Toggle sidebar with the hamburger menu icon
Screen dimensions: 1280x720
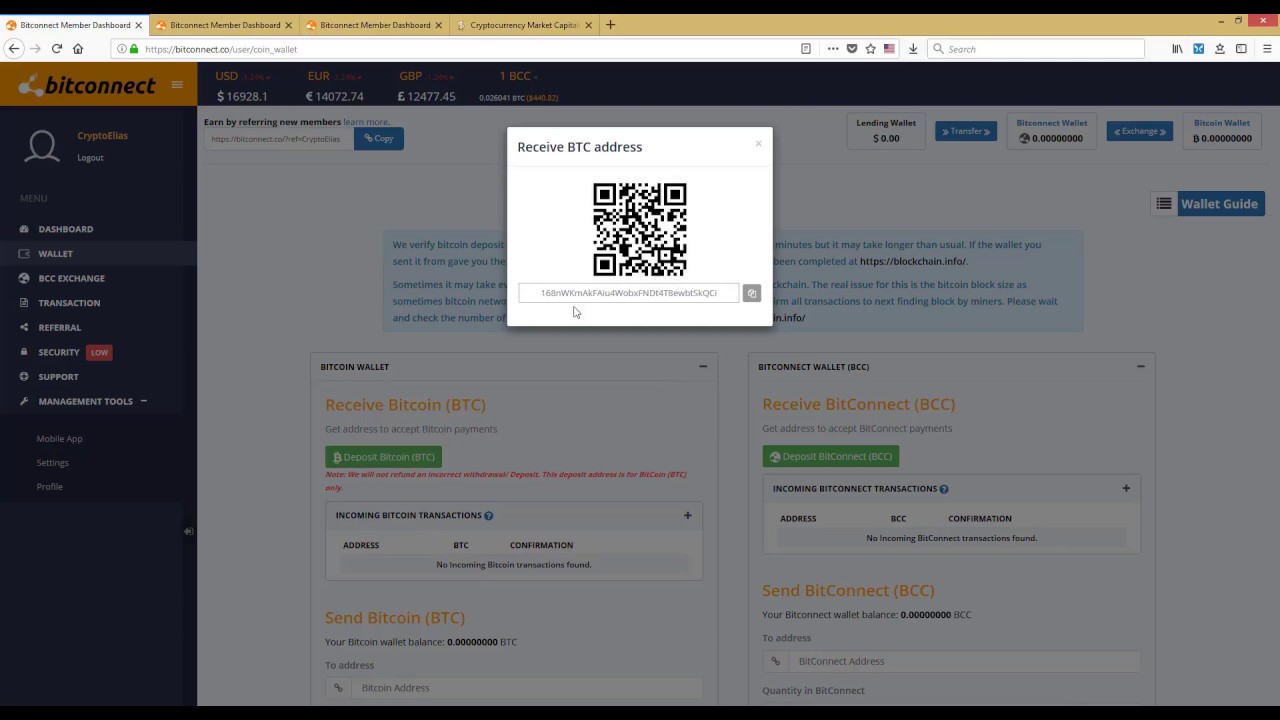[177, 85]
